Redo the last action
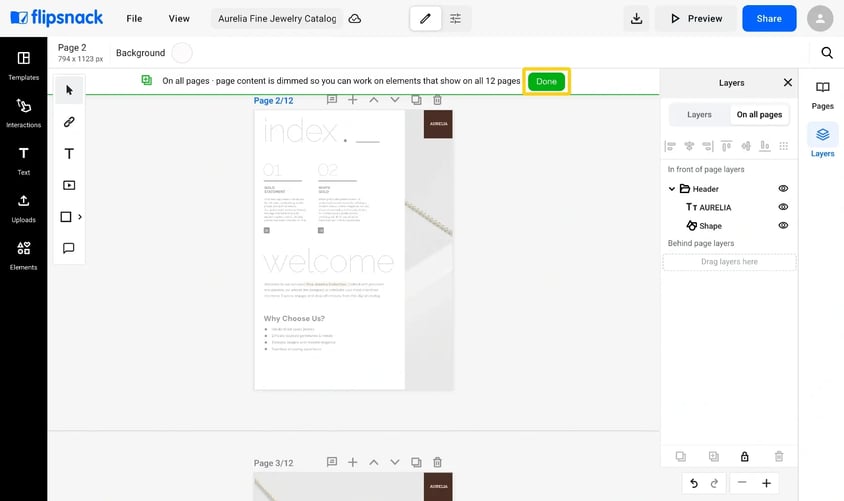Viewport: 844px width, 501px height. [714, 483]
